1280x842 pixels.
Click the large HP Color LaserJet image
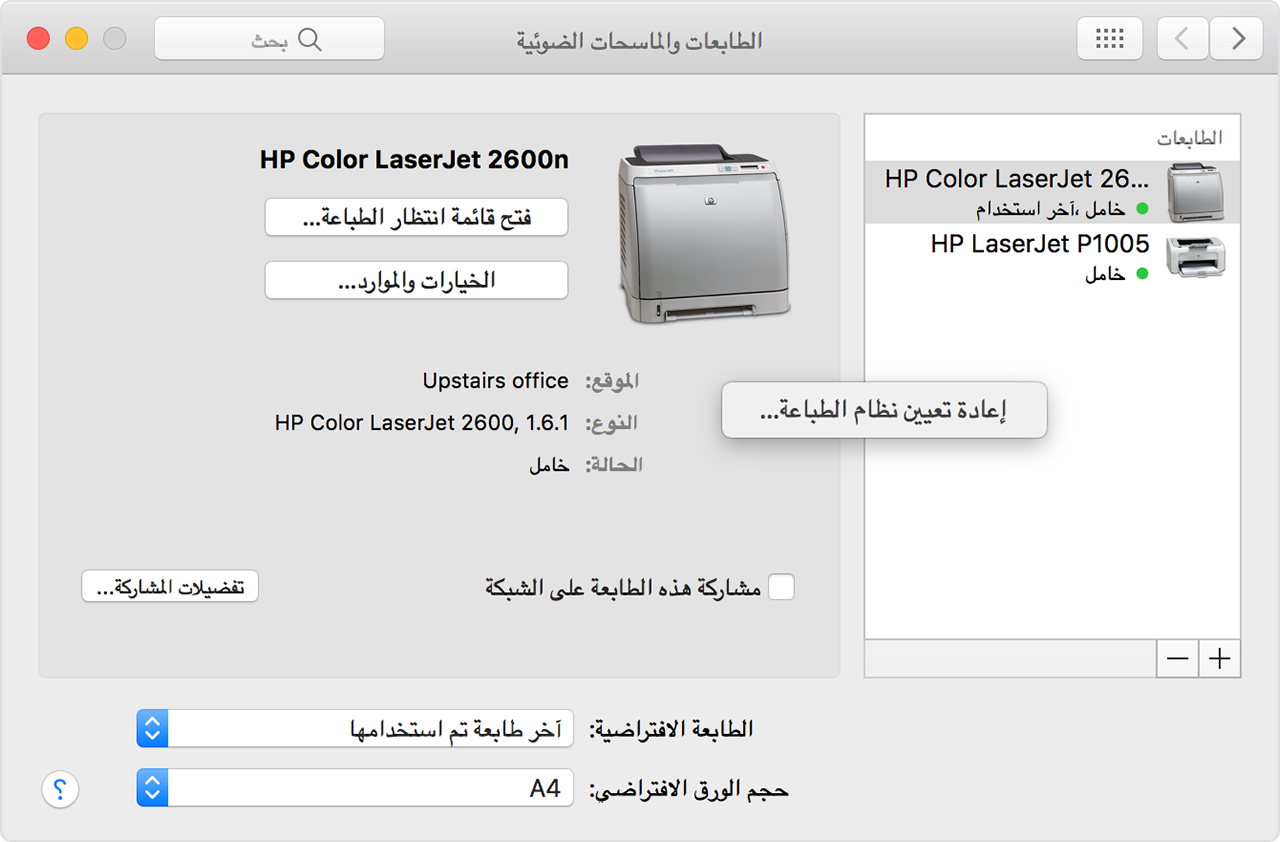tap(704, 234)
